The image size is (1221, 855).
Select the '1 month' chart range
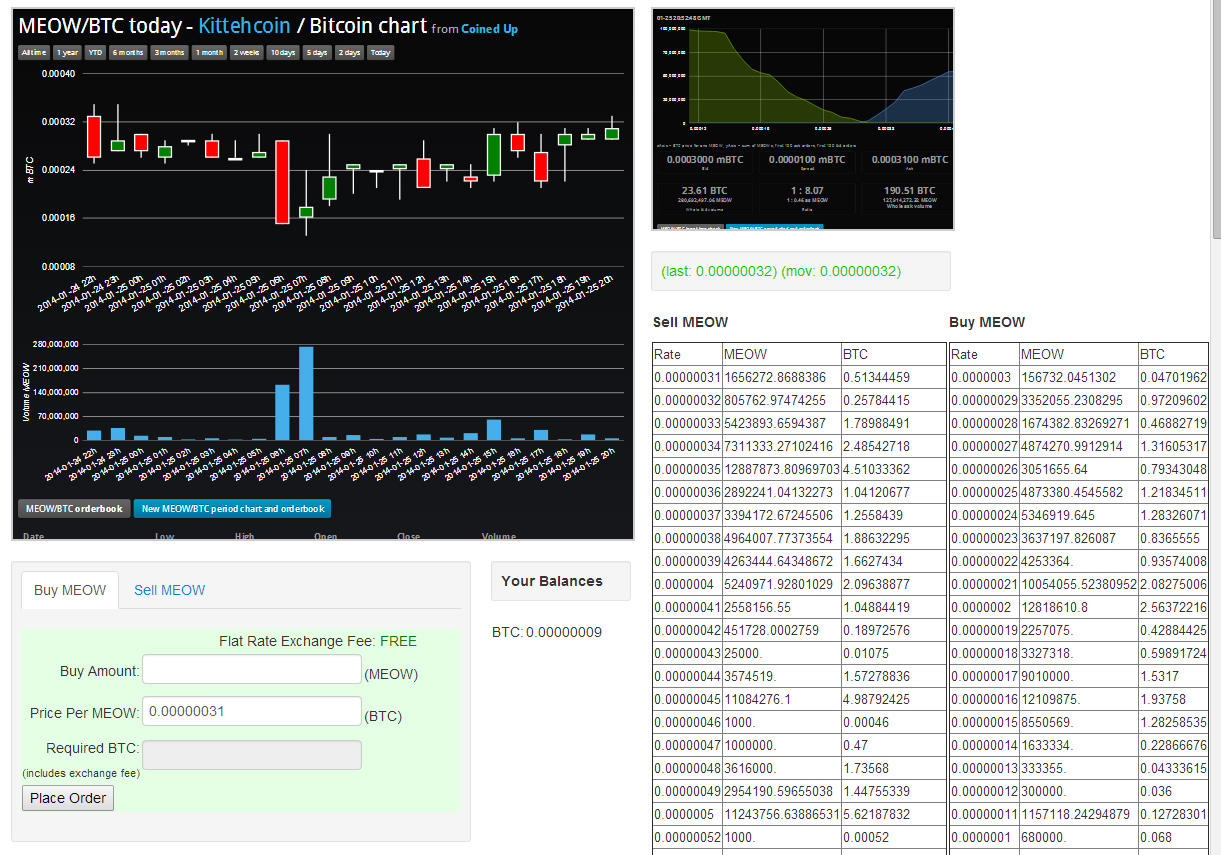pyautogui.click(x=209, y=52)
